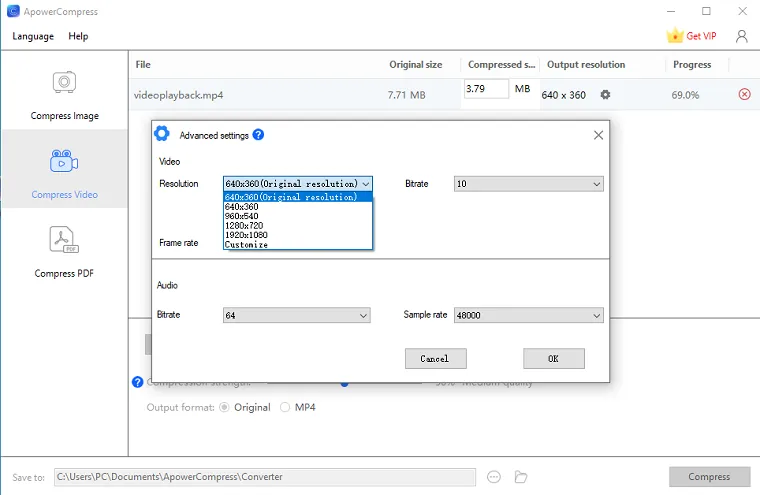Choose the 640x360 resolution option

[x=298, y=207]
